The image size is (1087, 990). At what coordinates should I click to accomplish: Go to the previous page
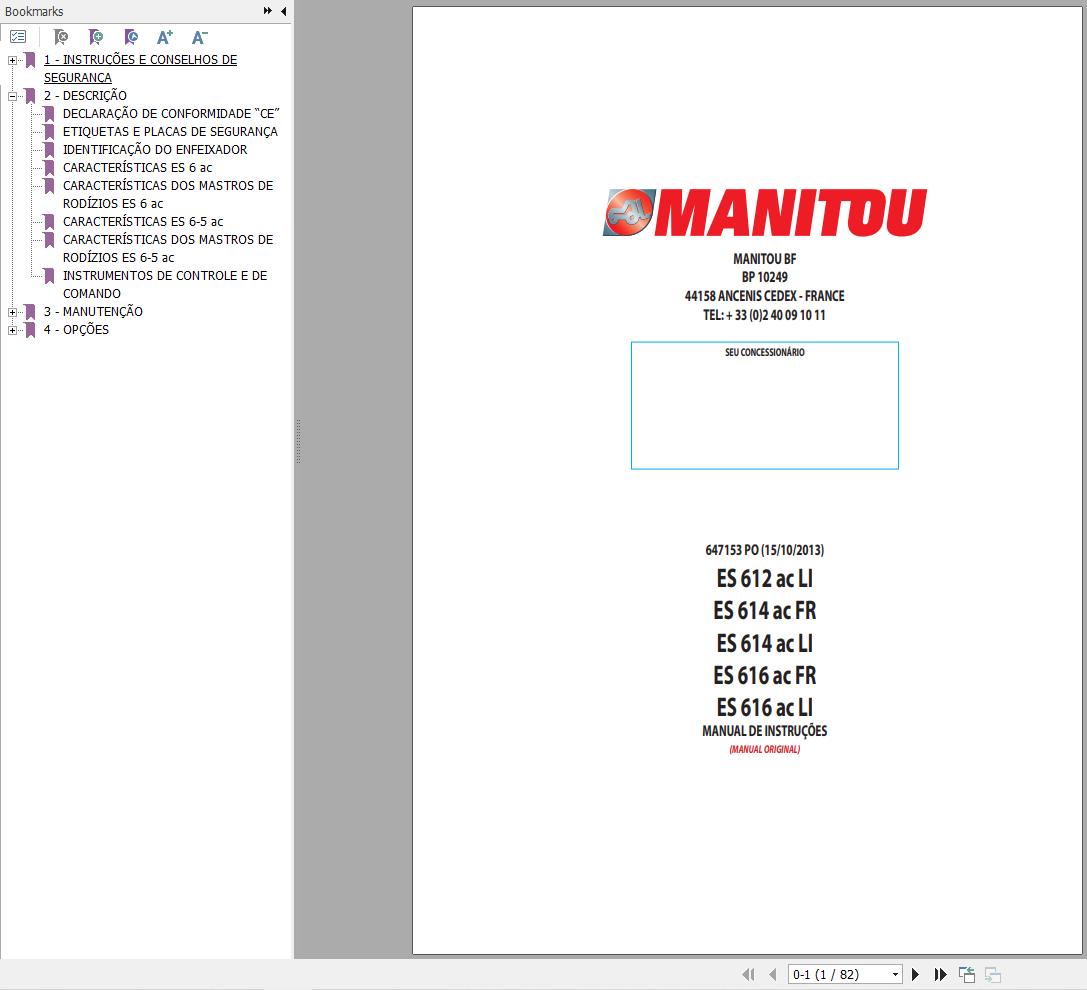pos(772,974)
